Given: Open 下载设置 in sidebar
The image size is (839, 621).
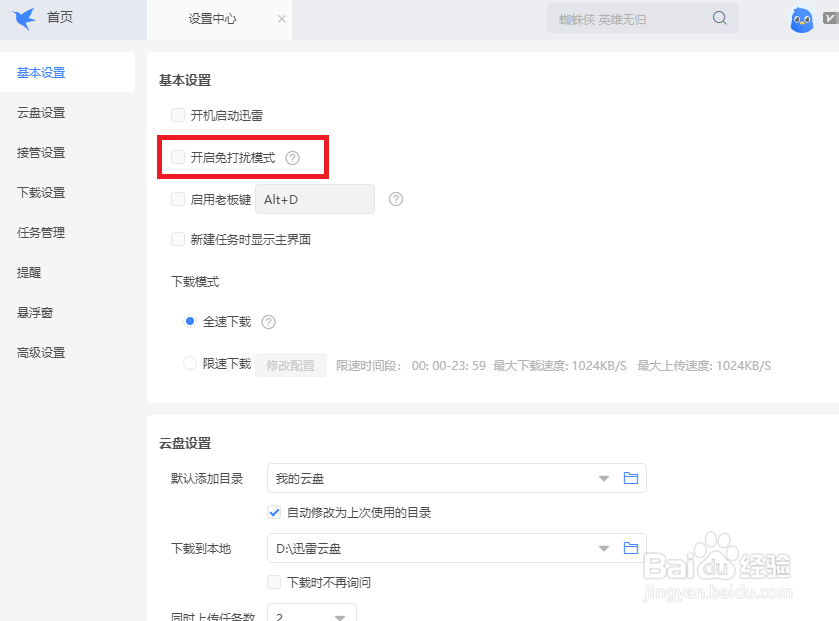Looking at the screenshot, I should (x=41, y=193).
